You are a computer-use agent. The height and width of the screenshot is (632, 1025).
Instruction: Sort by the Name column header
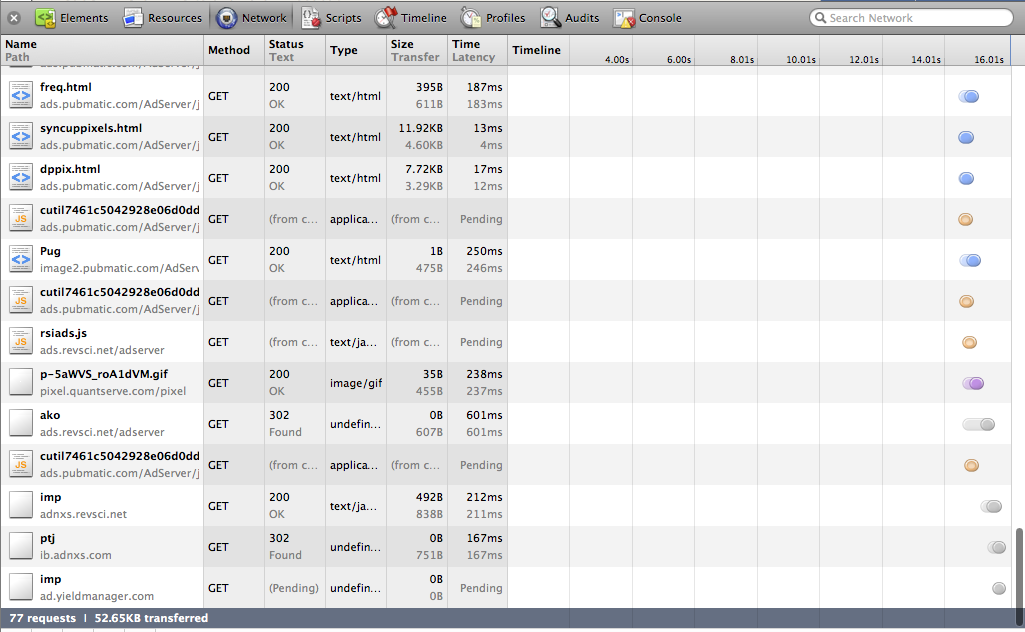tap(102, 50)
